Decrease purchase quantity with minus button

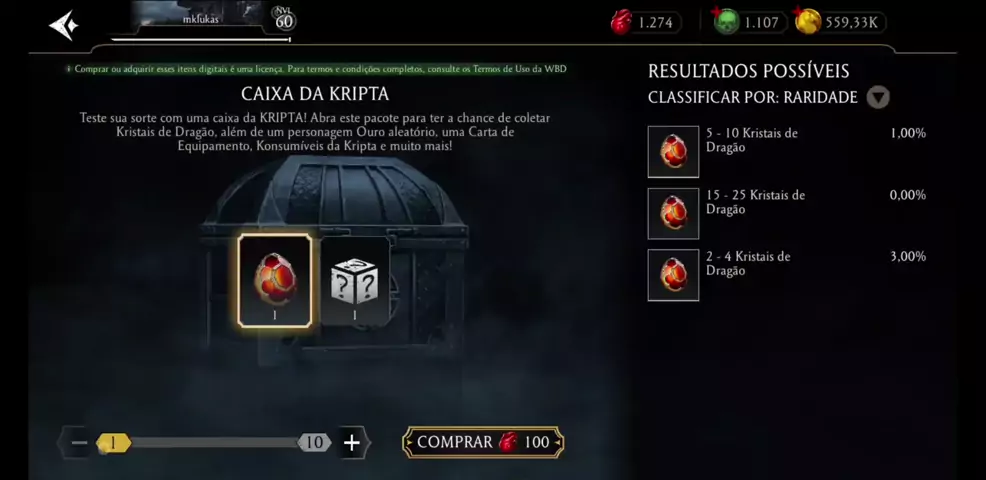point(79,443)
